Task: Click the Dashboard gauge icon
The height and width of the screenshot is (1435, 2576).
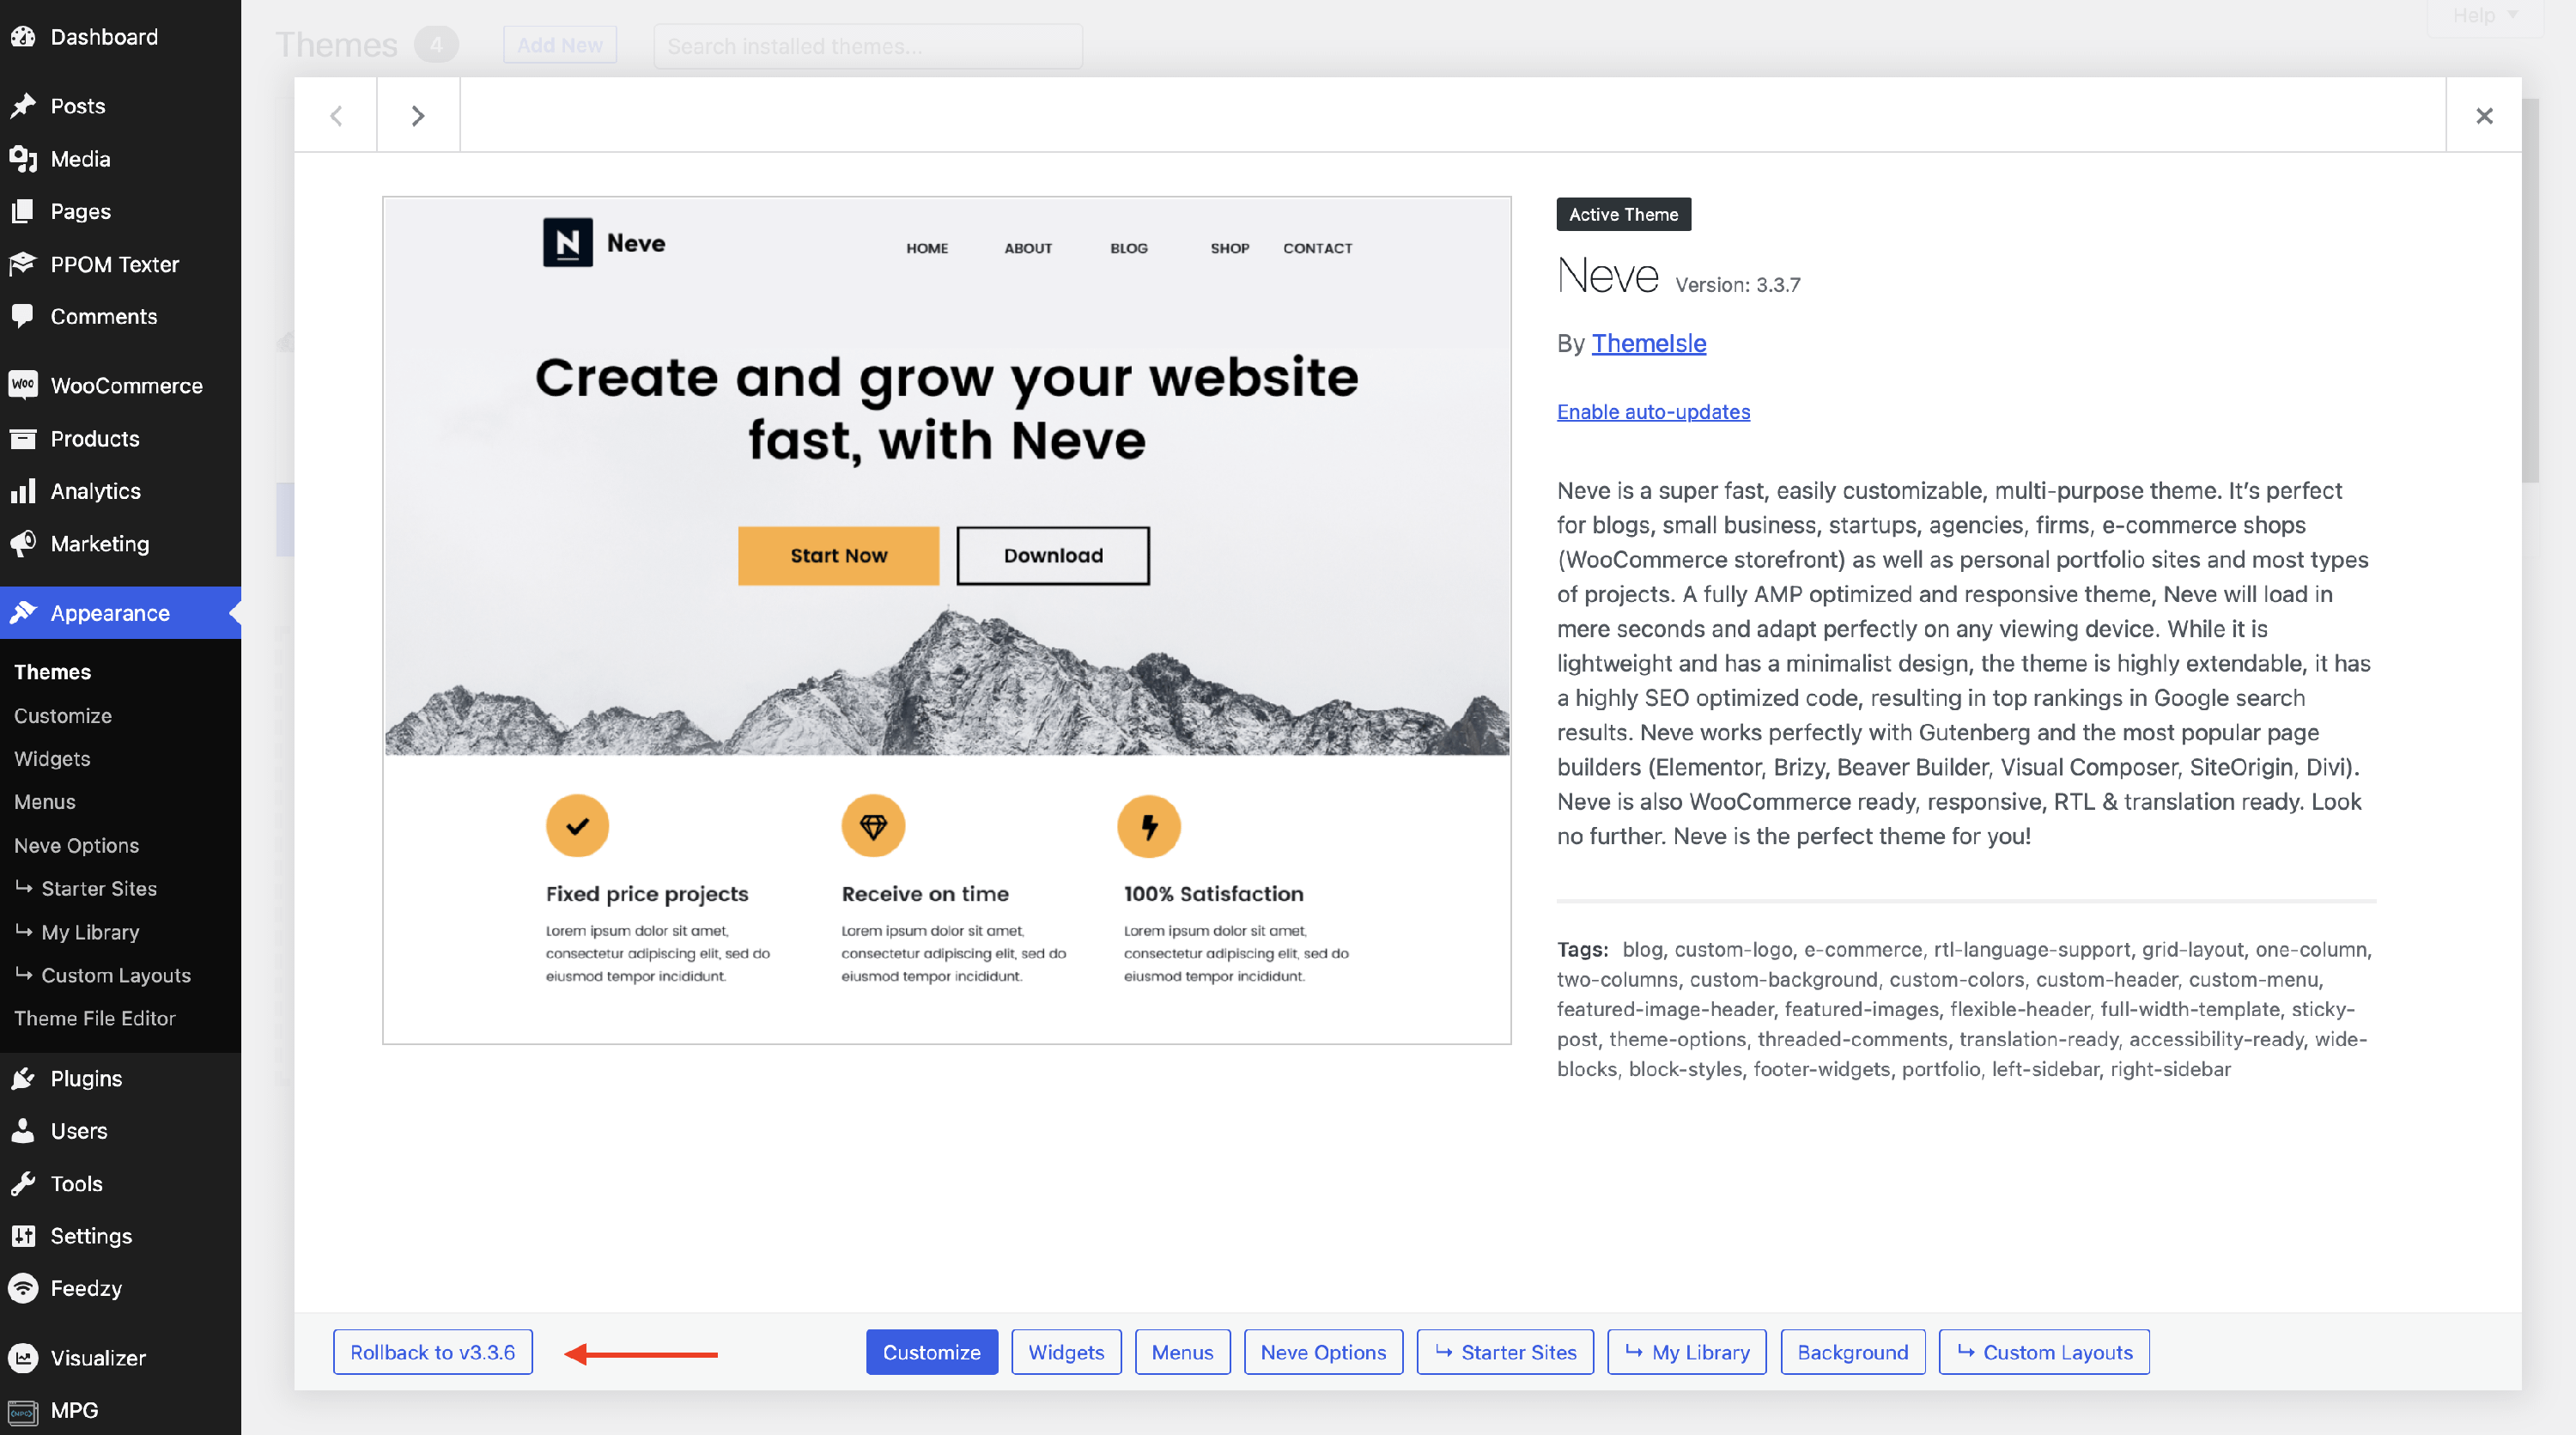Action: tap(23, 37)
